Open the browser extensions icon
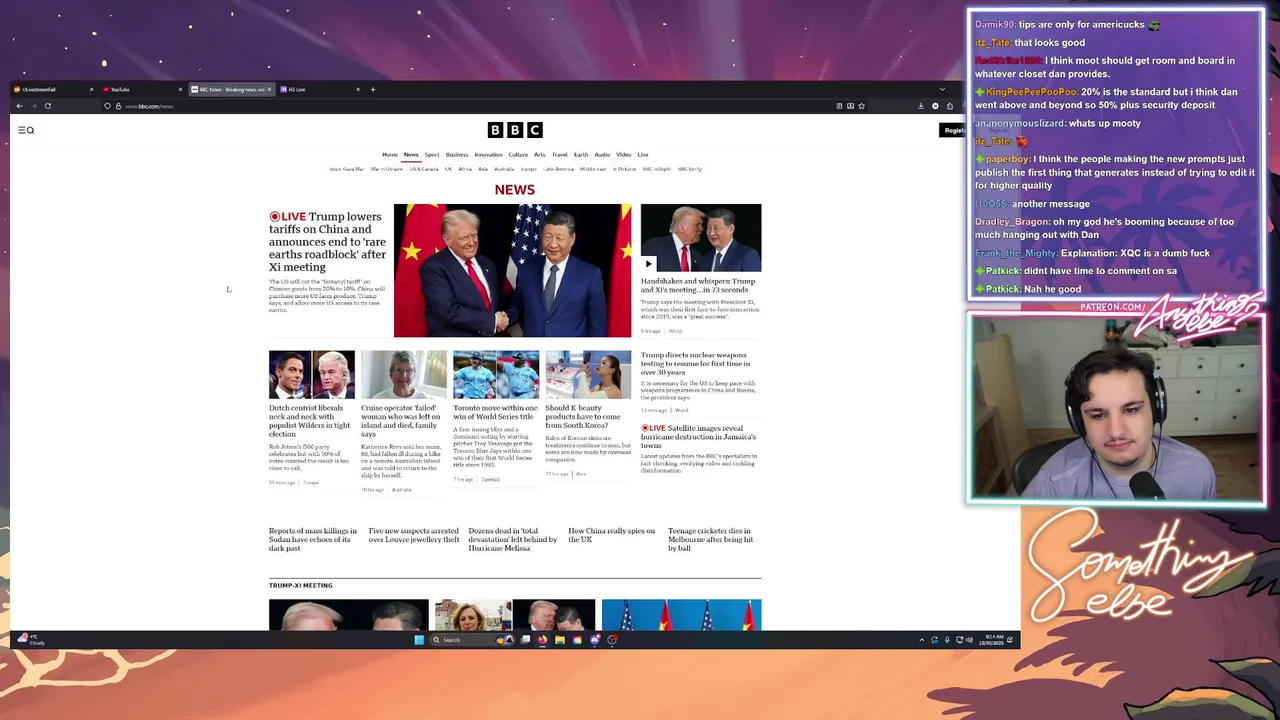 coord(950,106)
